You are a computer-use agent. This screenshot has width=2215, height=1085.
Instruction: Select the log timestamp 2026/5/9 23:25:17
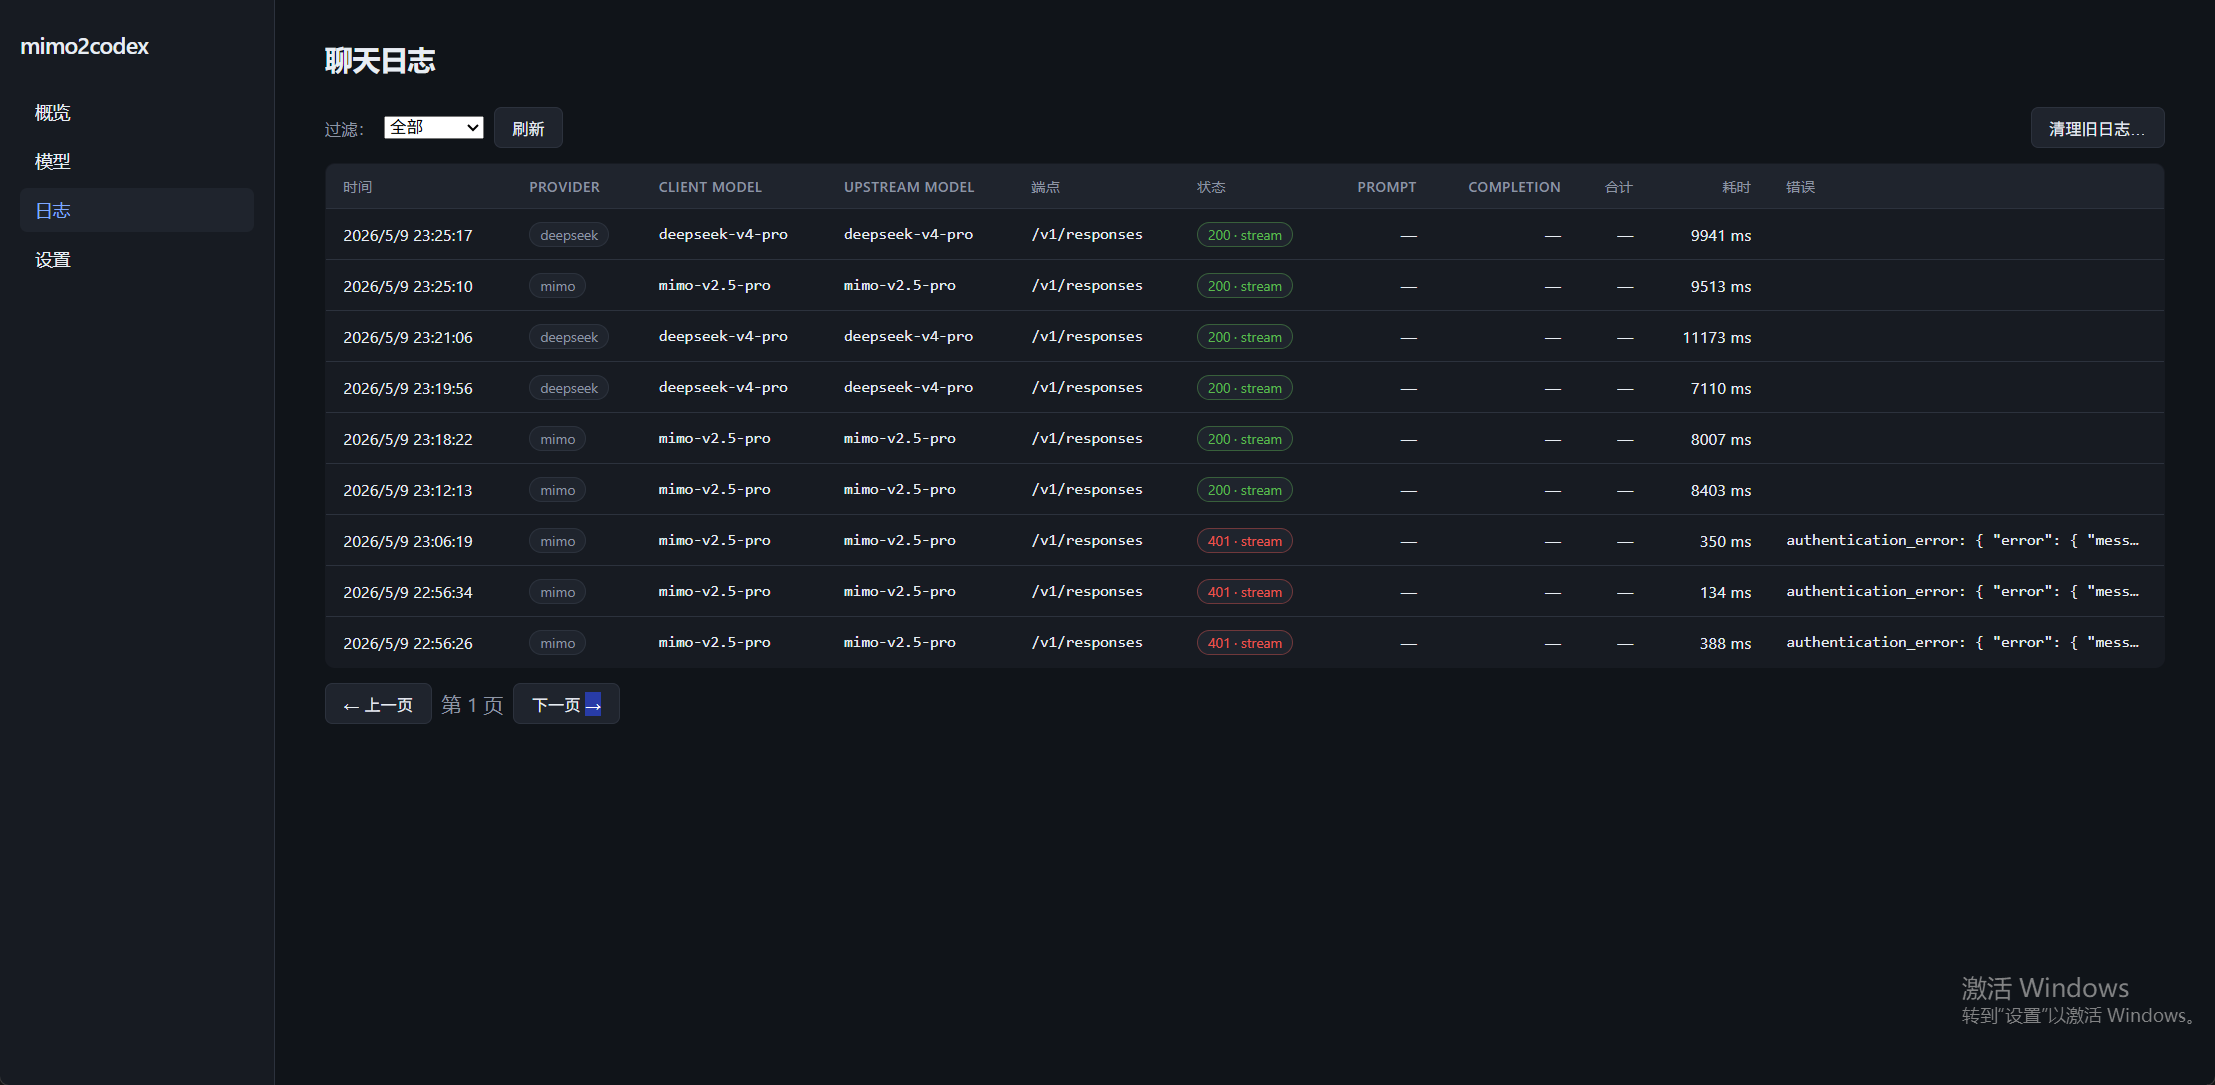pos(408,235)
